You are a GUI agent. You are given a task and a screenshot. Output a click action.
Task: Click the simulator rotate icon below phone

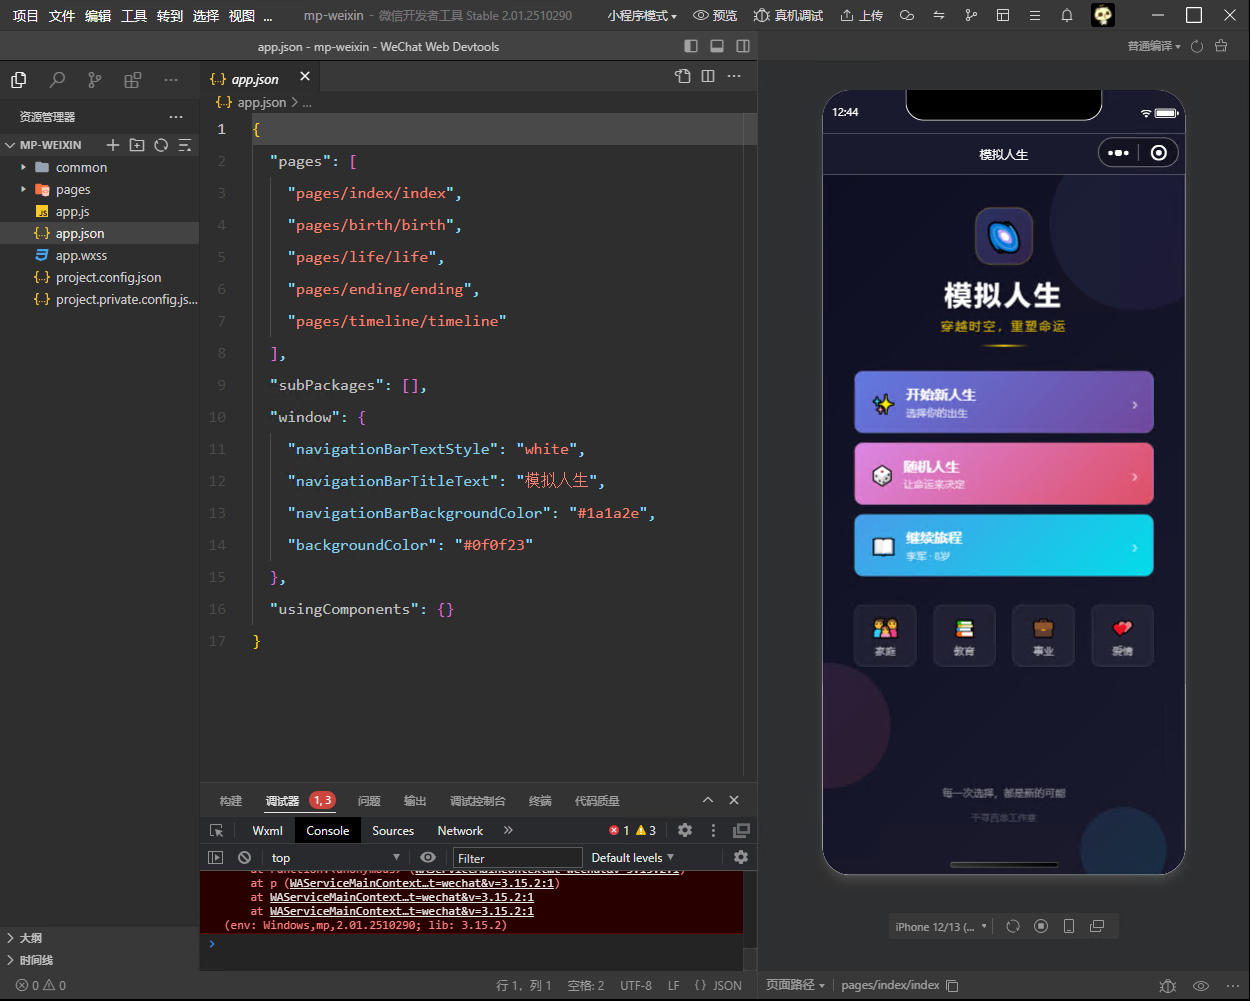point(1013,927)
